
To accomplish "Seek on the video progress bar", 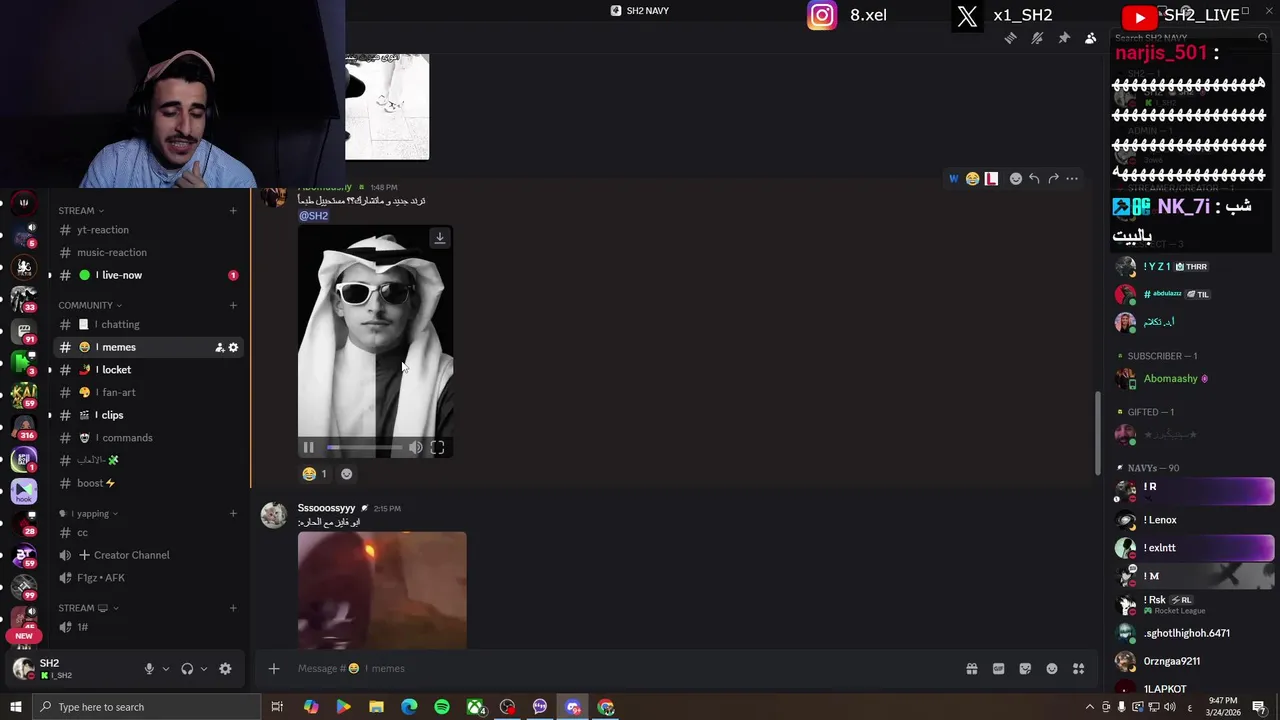I will click(364, 448).
